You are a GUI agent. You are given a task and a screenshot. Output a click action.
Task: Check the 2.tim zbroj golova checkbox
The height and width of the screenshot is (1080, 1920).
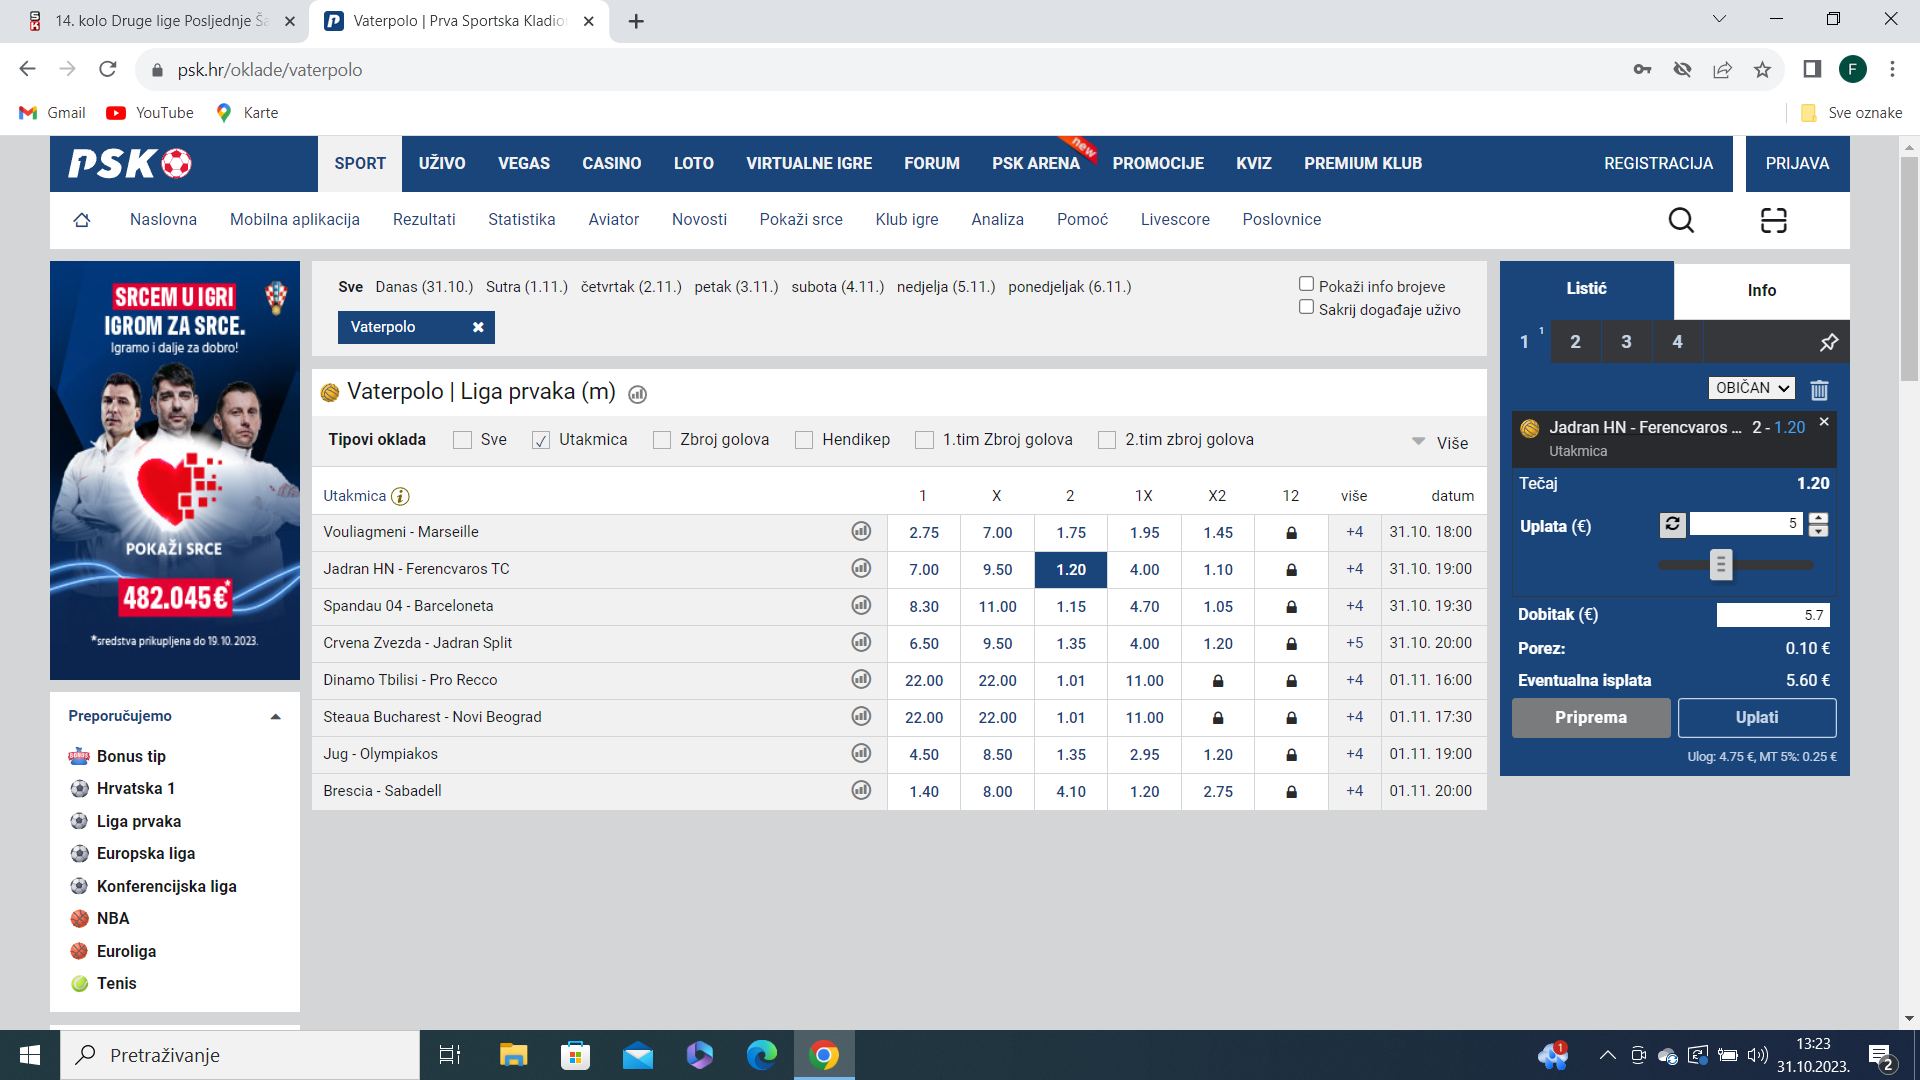[x=1107, y=440]
